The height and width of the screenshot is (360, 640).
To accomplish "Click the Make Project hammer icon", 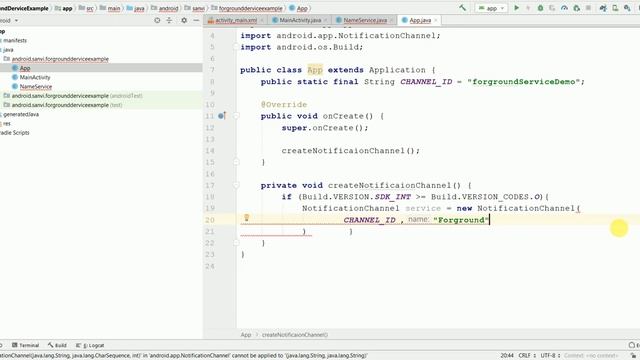I will pyautogui.click(x=462, y=8).
